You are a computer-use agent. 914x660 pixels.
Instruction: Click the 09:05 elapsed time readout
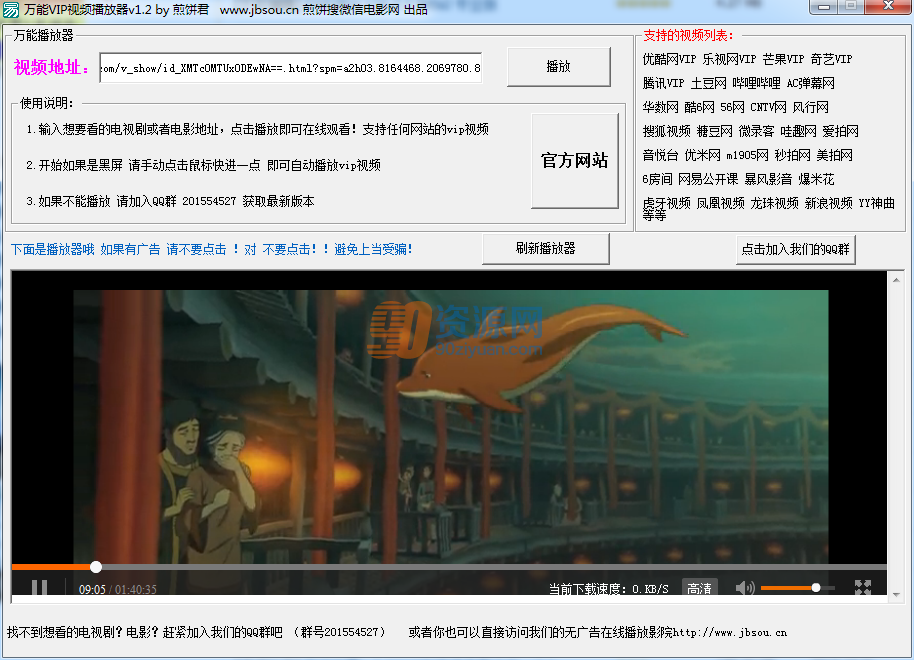point(92,589)
